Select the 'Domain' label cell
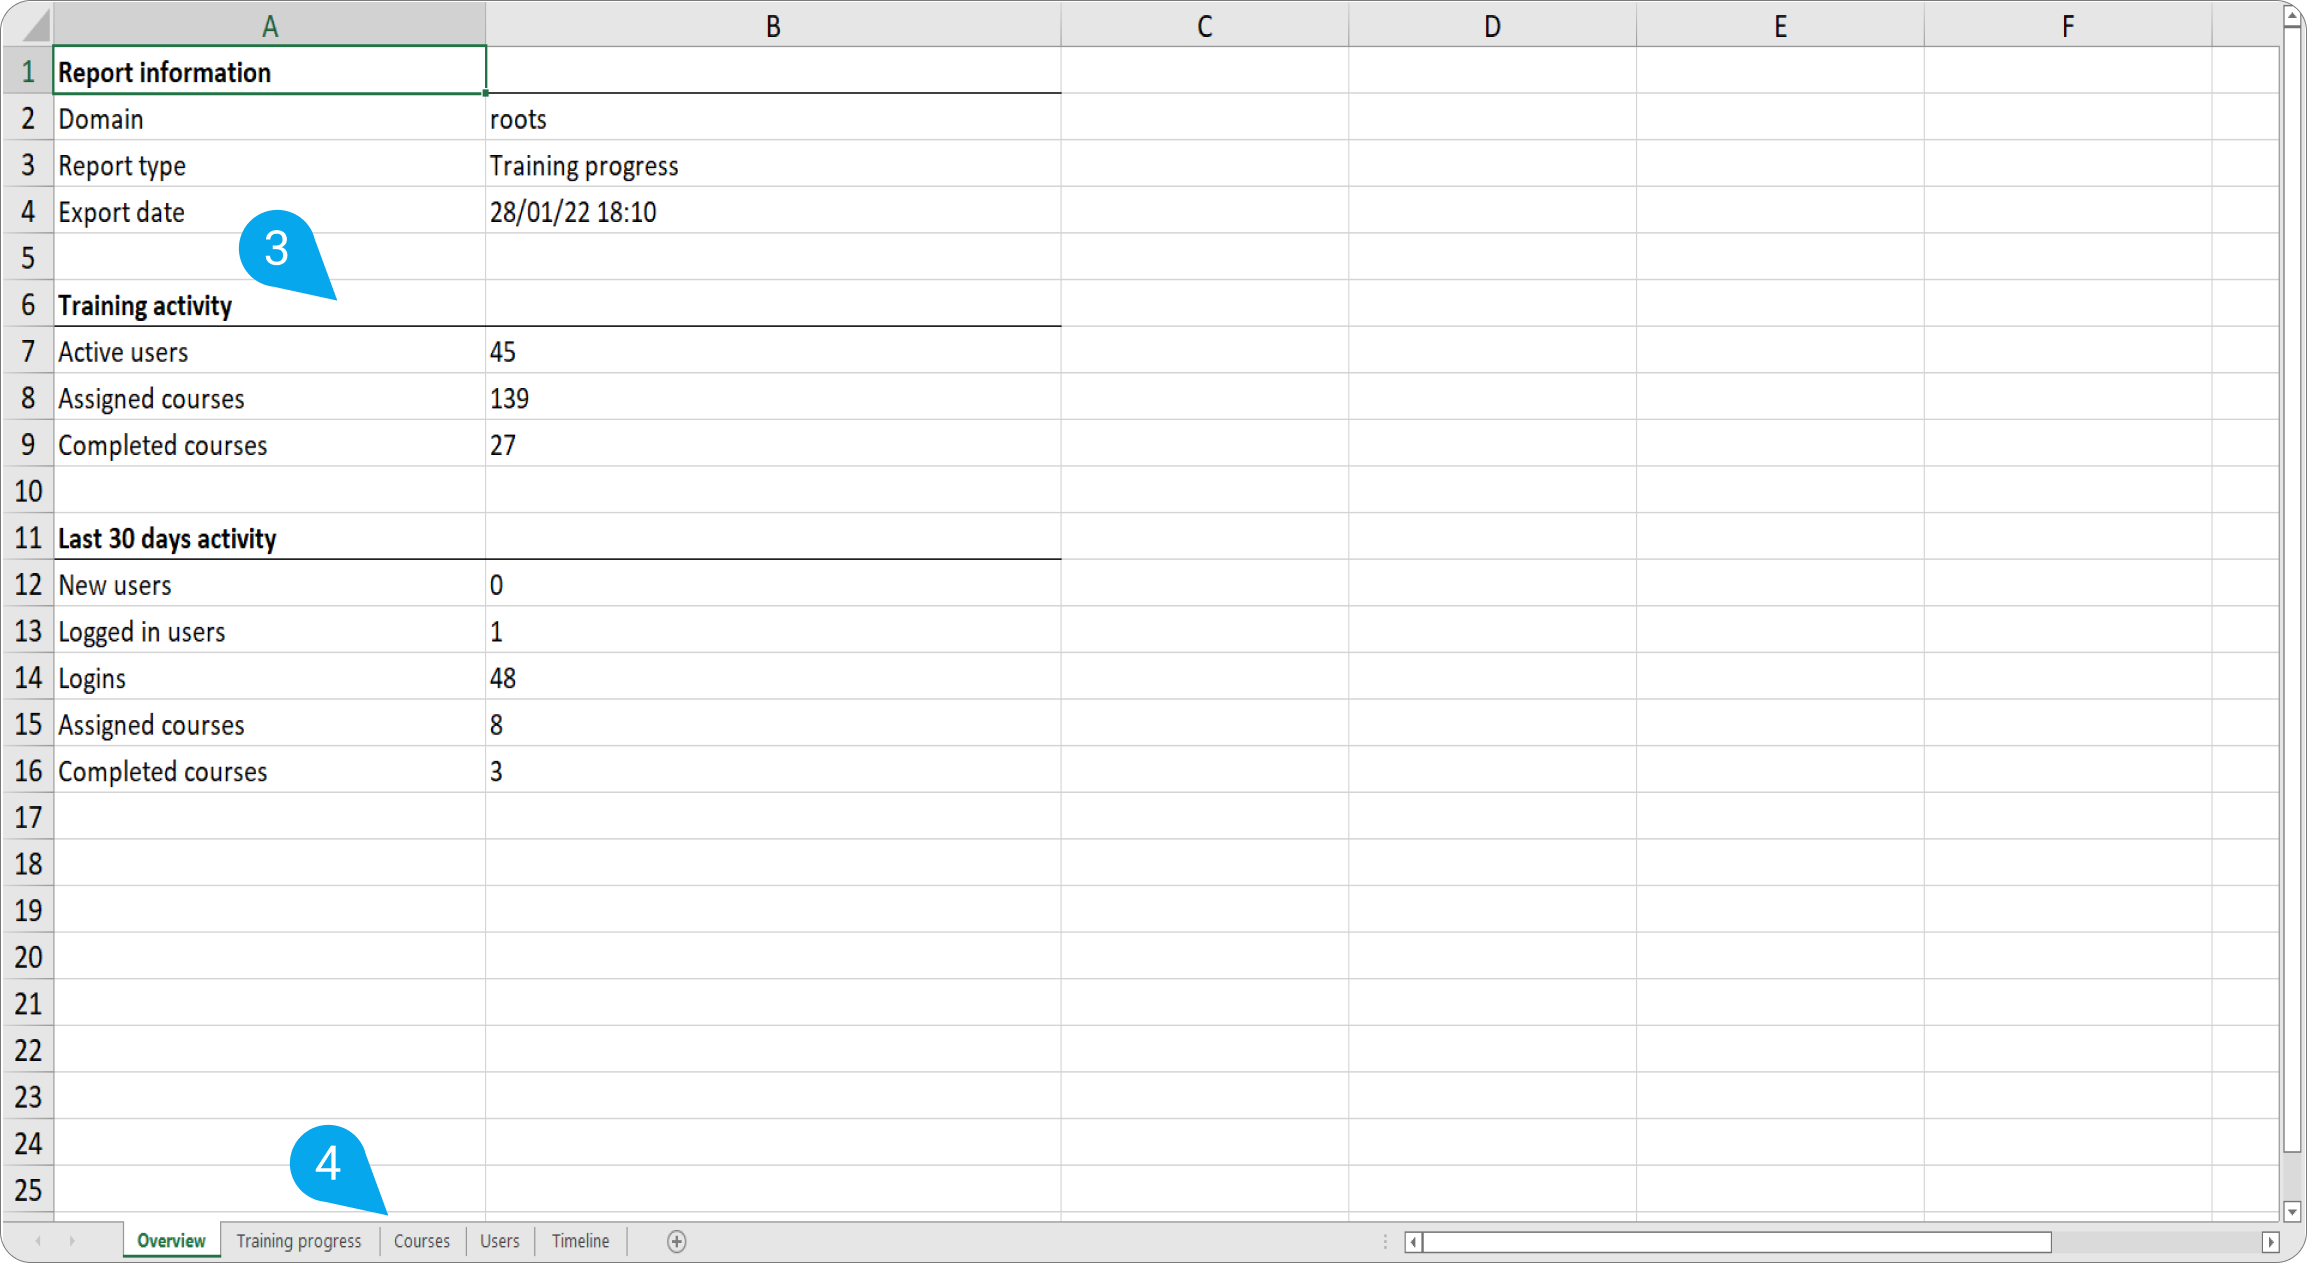Viewport: 2307px width, 1263px height. (x=270, y=119)
